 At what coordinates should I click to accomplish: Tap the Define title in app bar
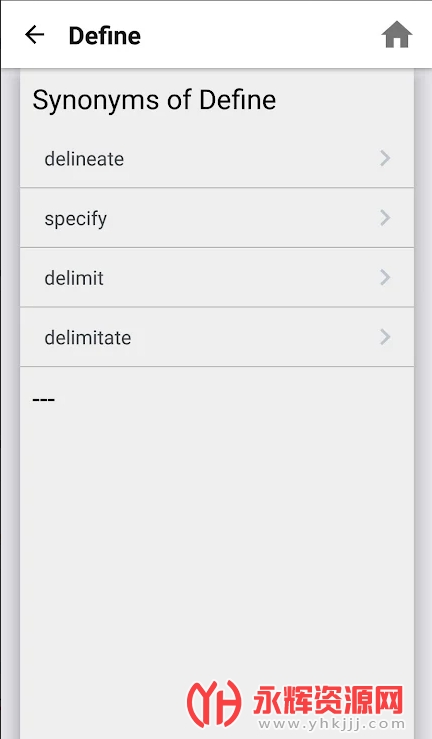click(x=105, y=36)
